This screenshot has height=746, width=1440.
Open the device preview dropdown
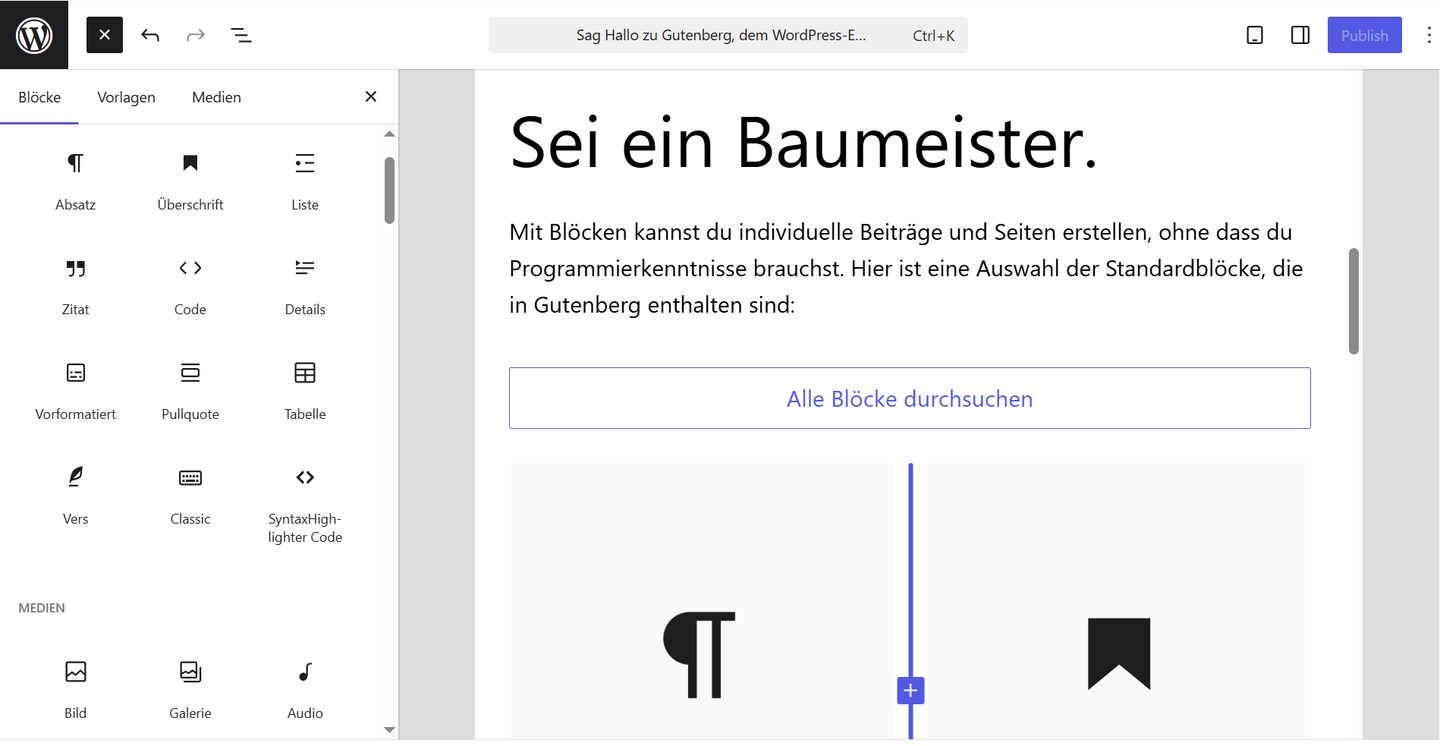point(1255,35)
